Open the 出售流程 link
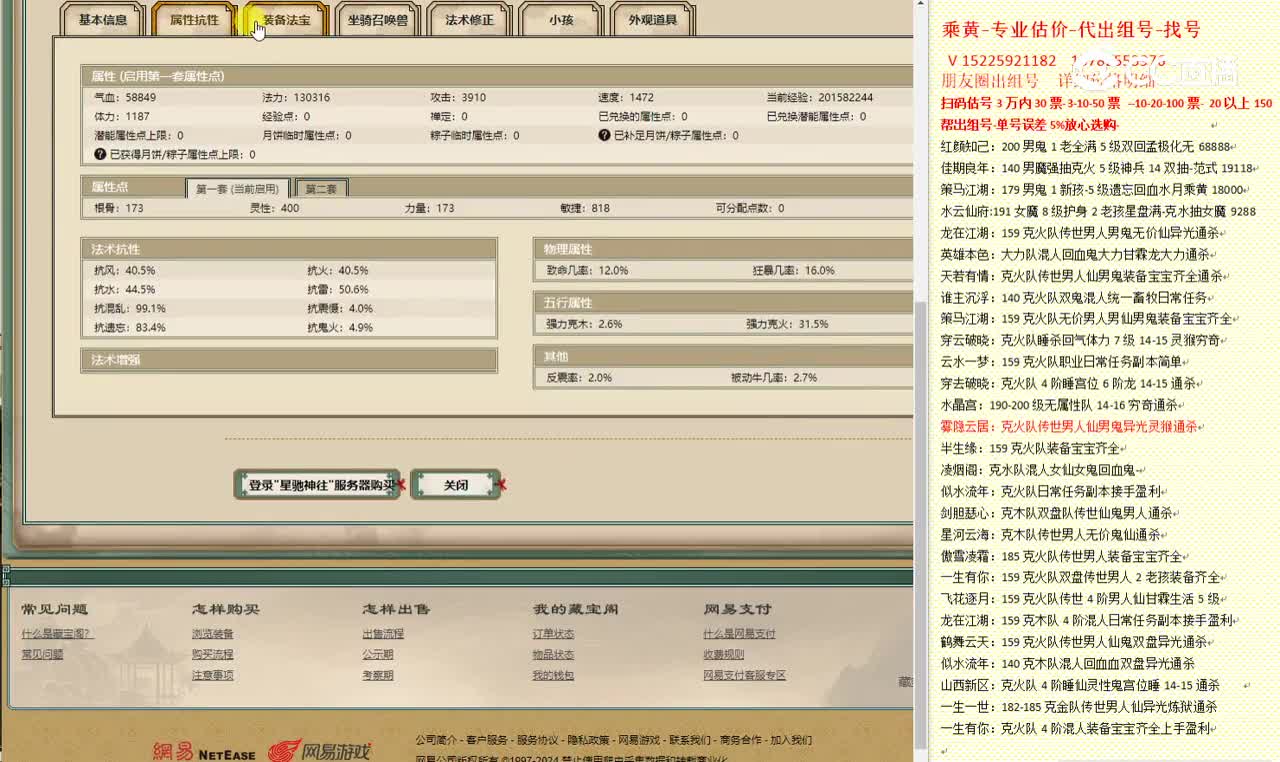 click(x=383, y=634)
